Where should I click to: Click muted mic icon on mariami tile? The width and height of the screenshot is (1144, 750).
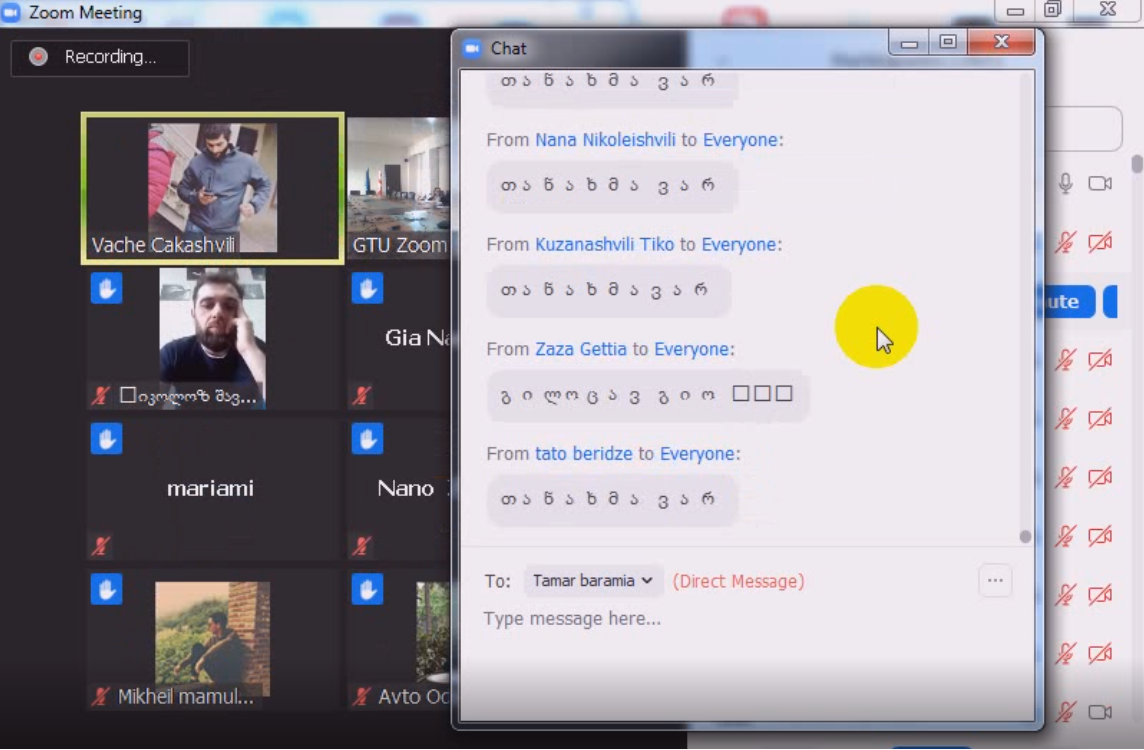tap(101, 545)
